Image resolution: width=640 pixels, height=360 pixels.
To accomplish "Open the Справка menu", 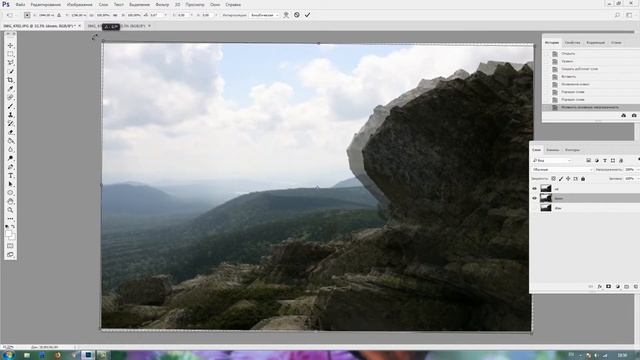I will 233,4.
